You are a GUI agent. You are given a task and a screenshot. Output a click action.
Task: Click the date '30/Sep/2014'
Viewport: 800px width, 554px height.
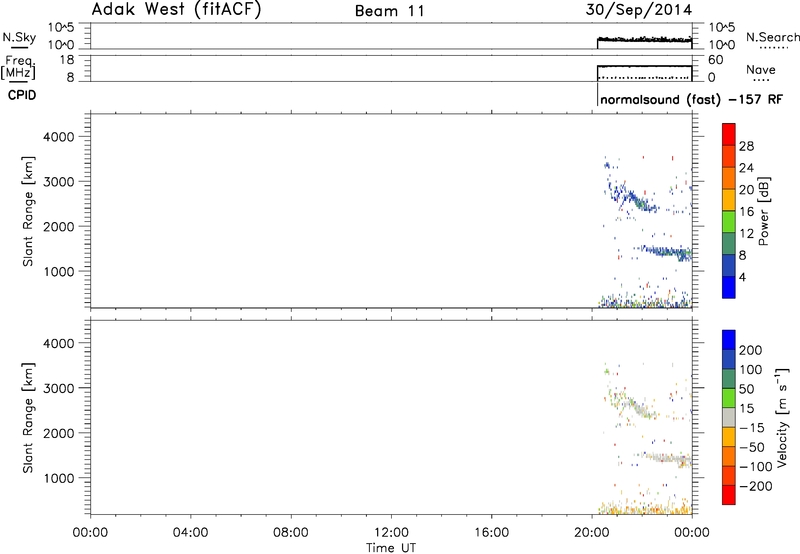[638, 10]
